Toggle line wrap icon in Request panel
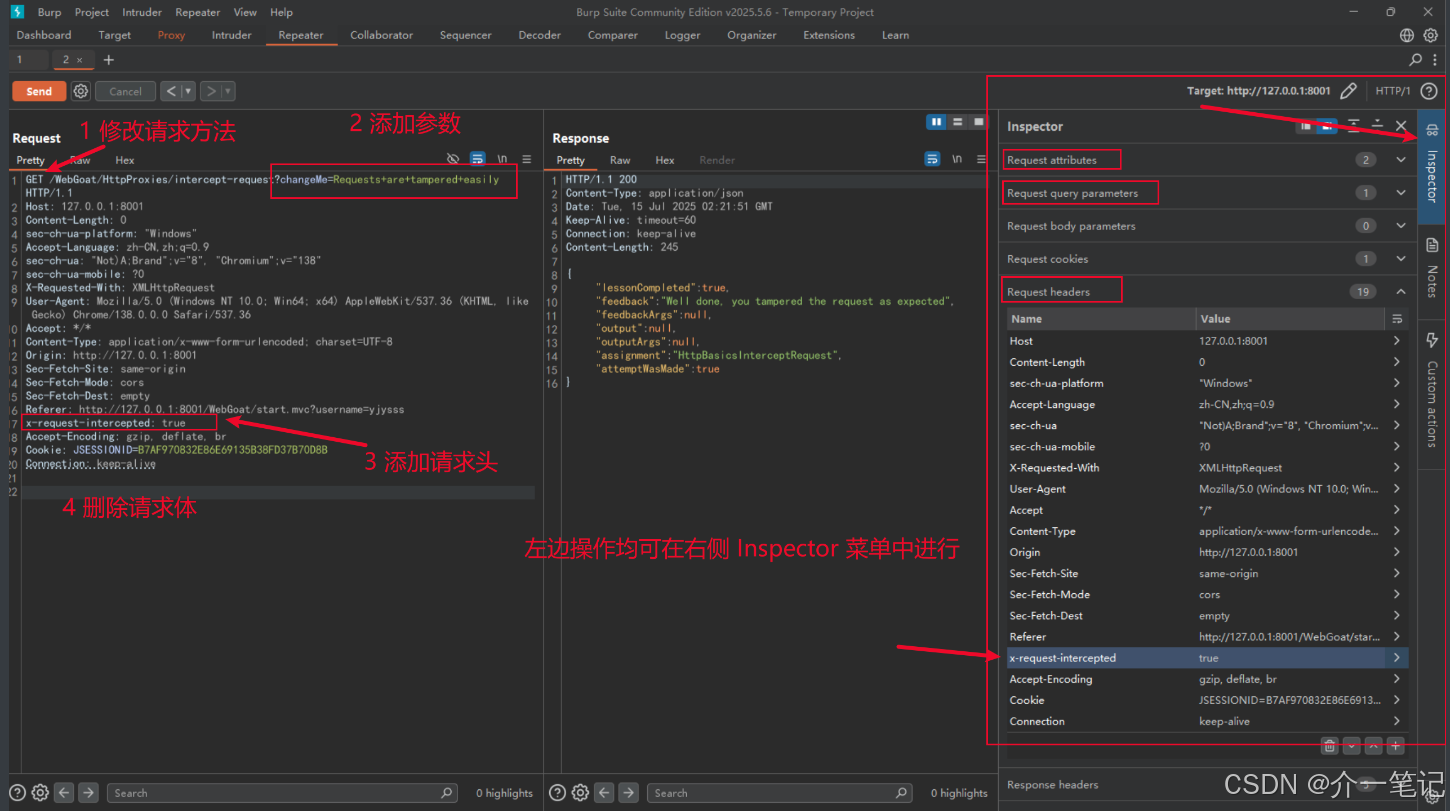1450x811 pixels. coord(477,159)
